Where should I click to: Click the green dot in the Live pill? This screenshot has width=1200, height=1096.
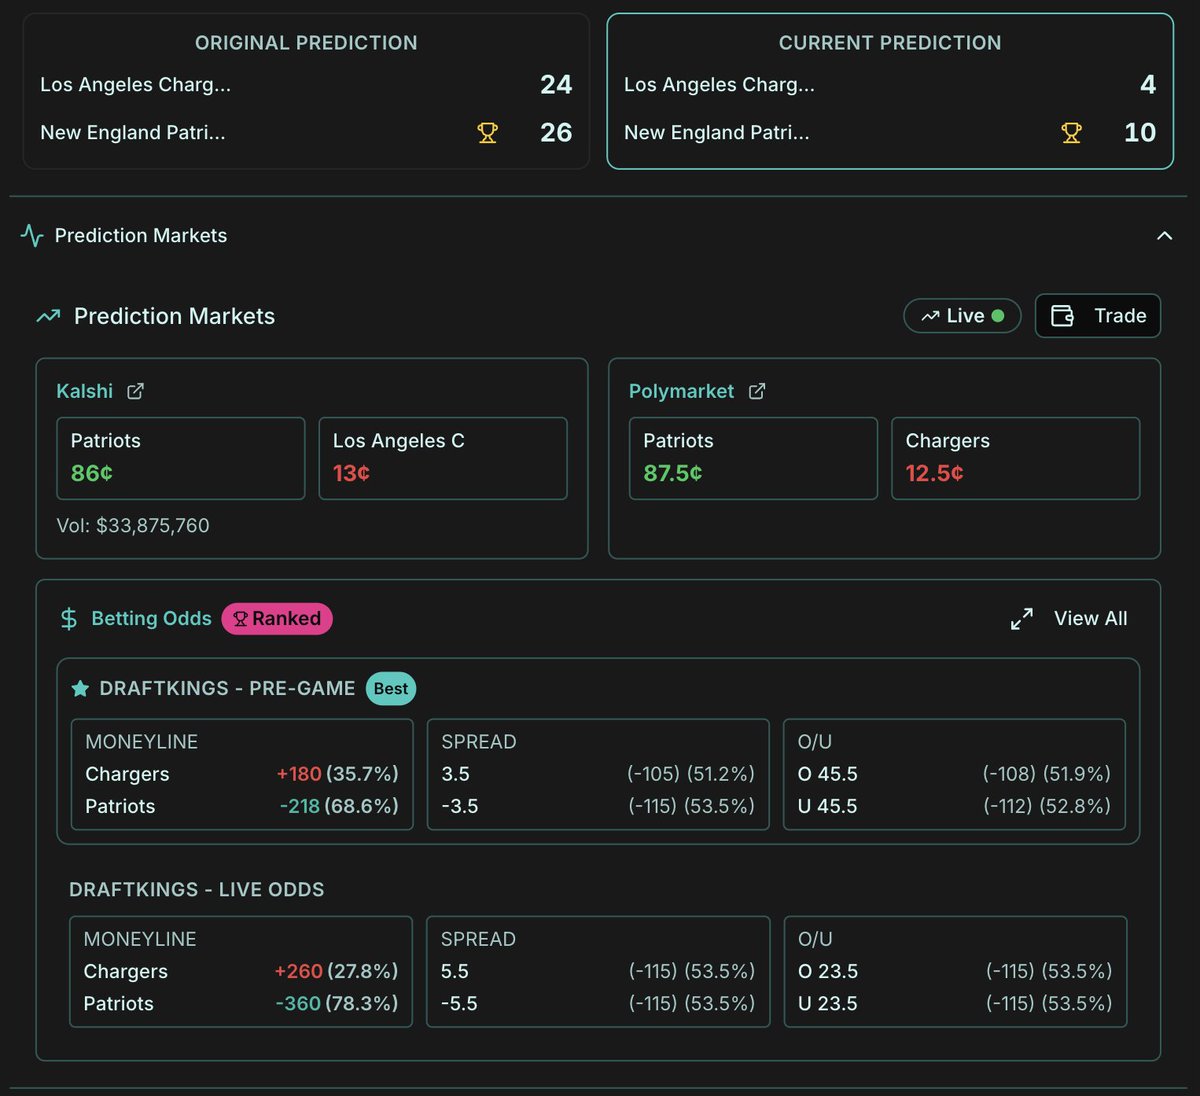coord(996,315)
